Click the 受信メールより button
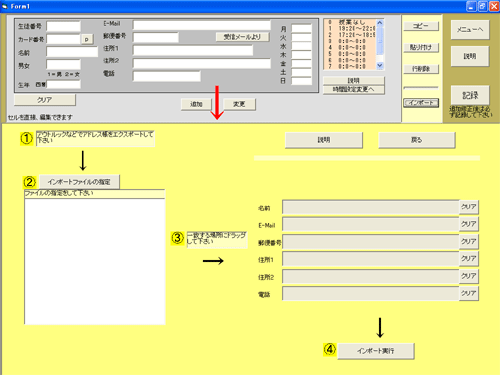This screenshot has width=500, height=375. [242, 37]
